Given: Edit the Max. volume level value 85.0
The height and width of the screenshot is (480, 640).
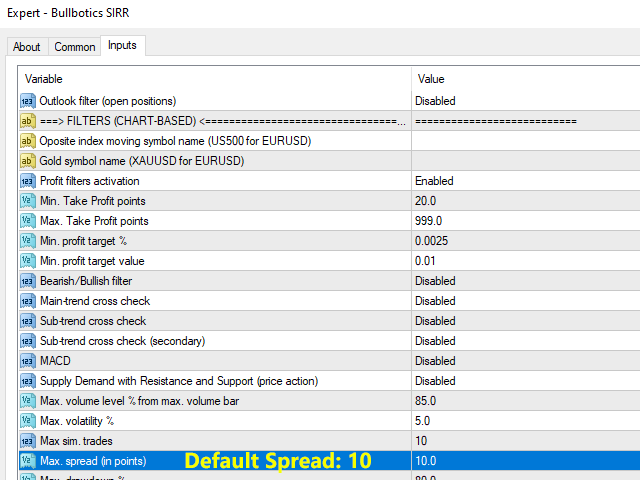Looking at the screenshot, I should pyautogui.click(x=526, y=401).
